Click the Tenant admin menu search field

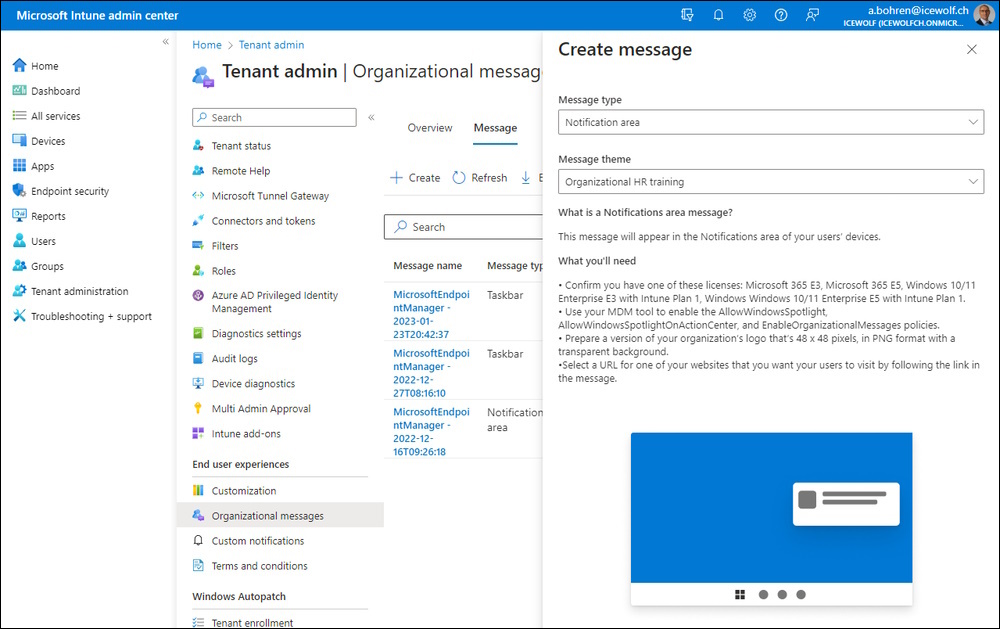(274, 117)
